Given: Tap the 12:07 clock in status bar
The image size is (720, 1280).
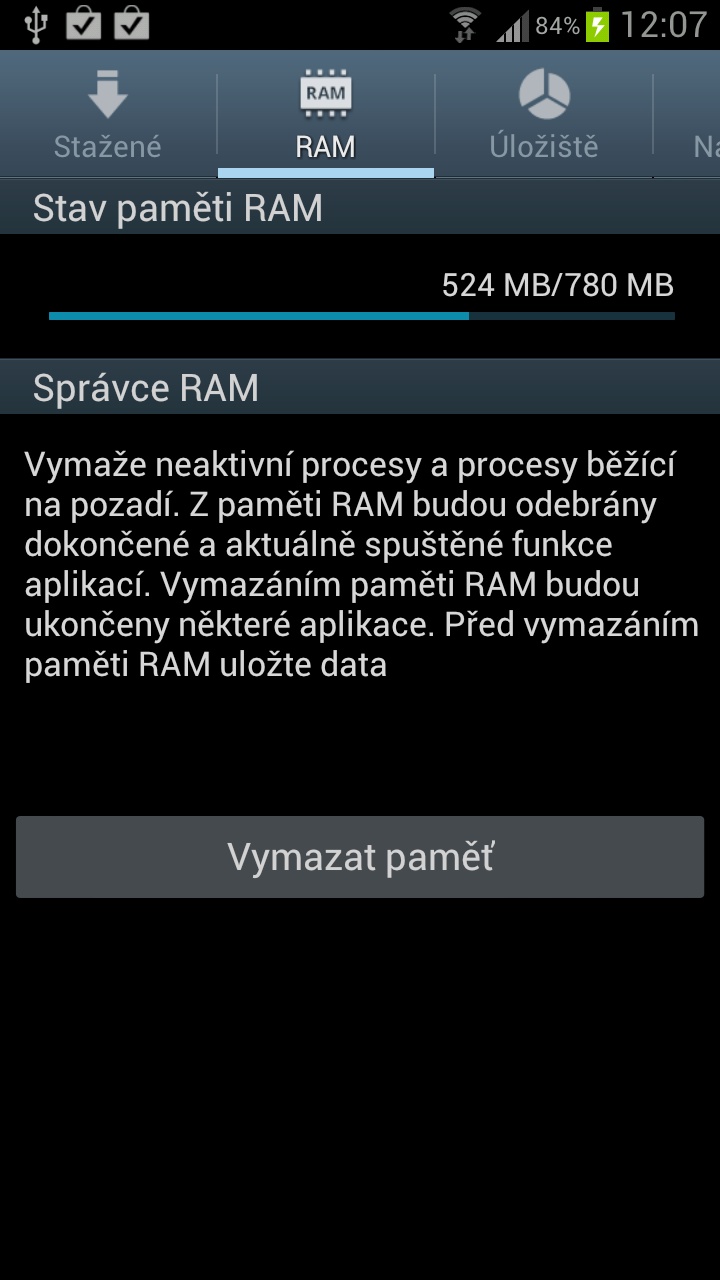Looking at the screenshot, I should pos(663,25).
